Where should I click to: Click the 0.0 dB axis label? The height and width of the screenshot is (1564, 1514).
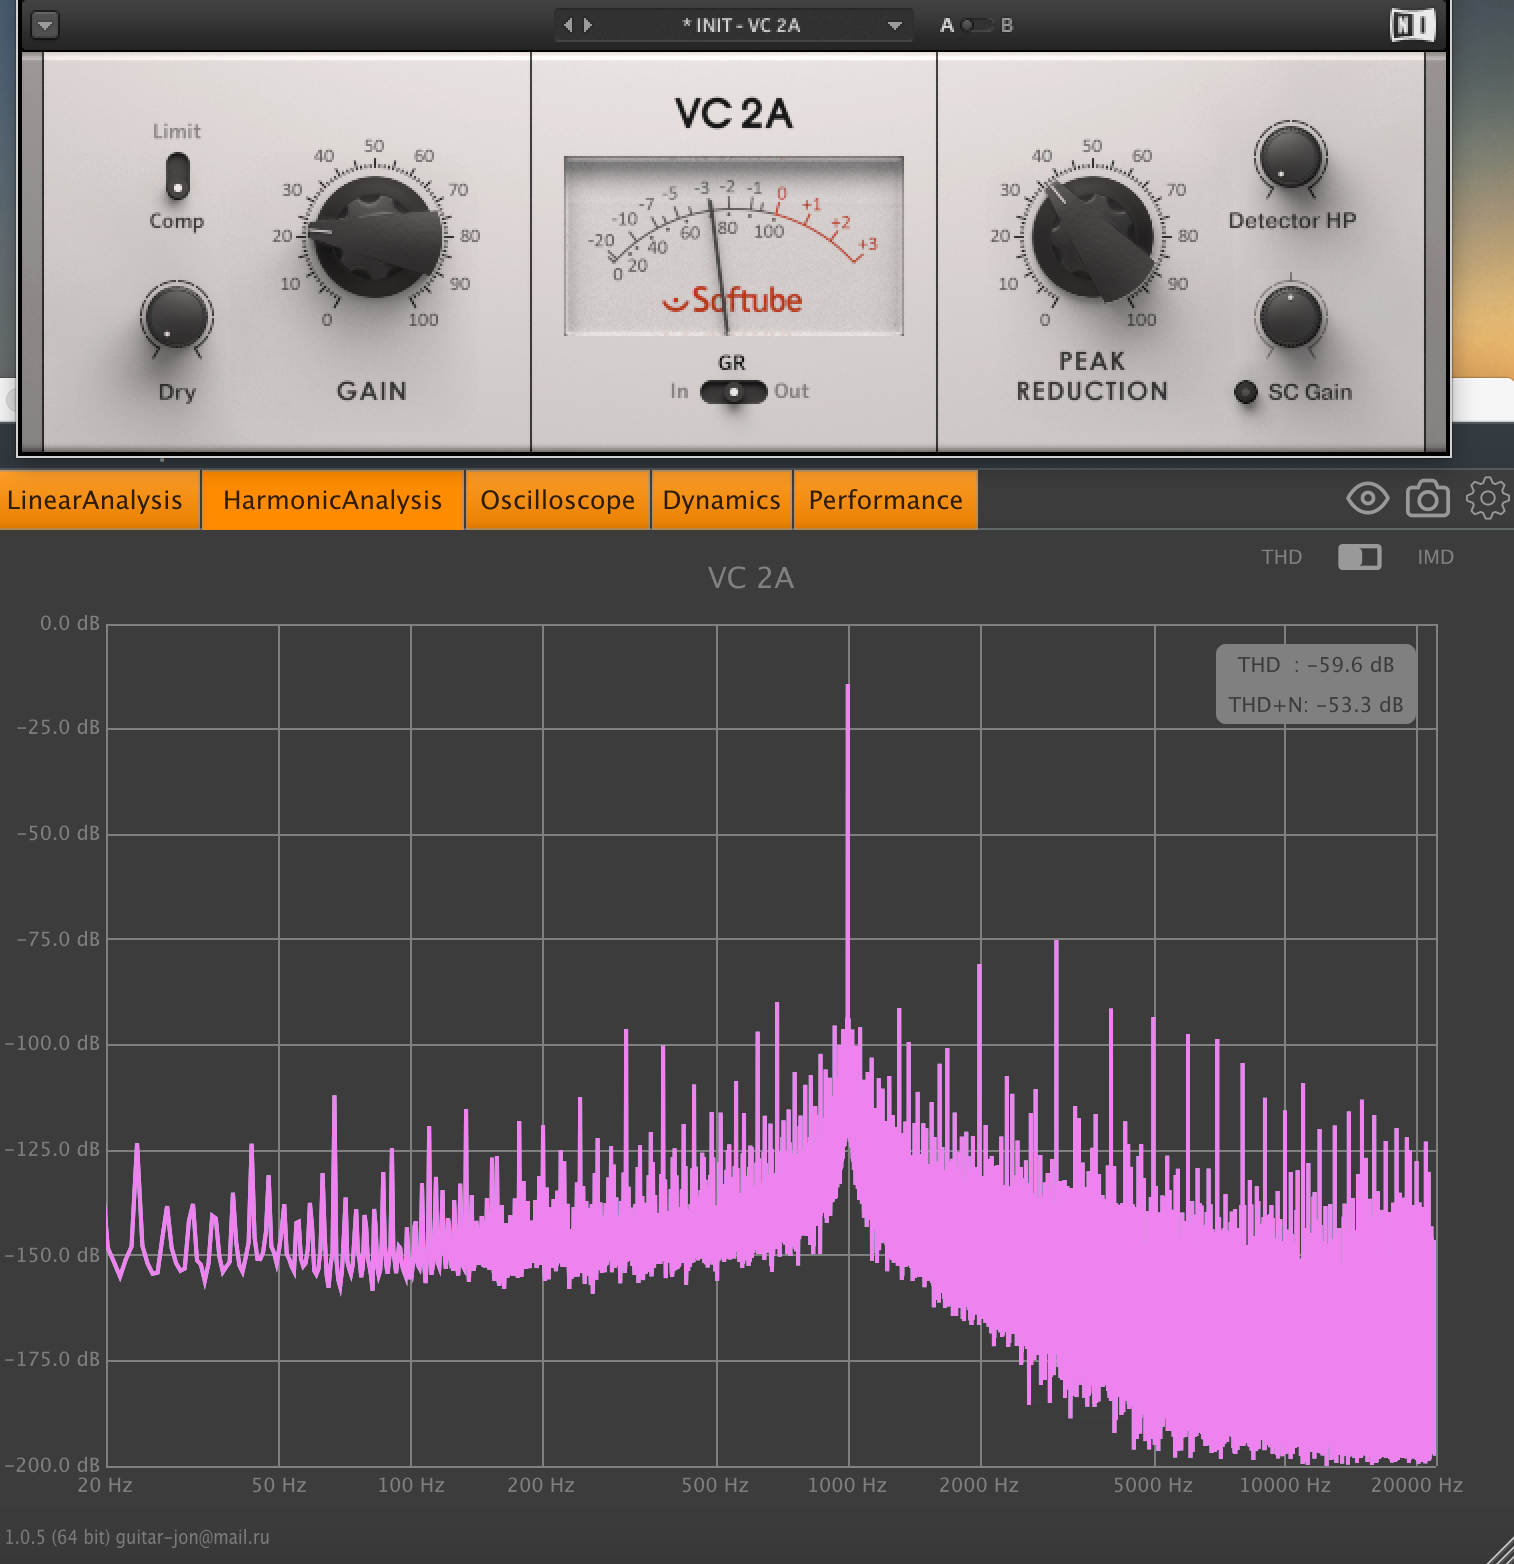pyautogui.click(x=70, y=624)
